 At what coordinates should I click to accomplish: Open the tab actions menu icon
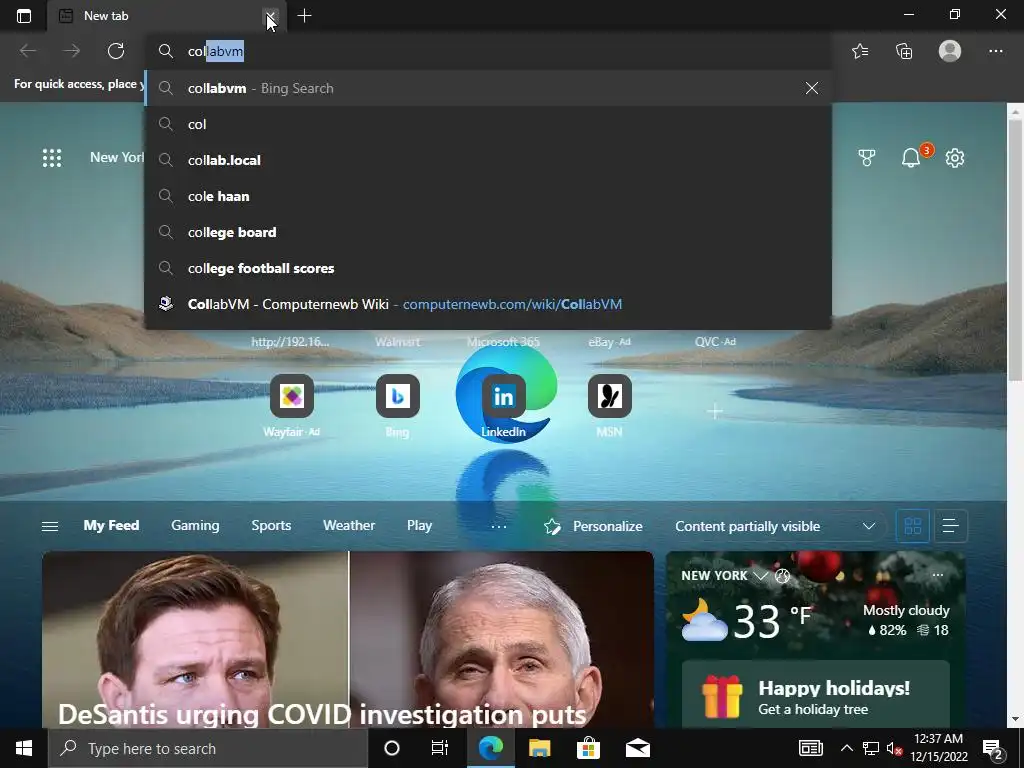(24, 16)
